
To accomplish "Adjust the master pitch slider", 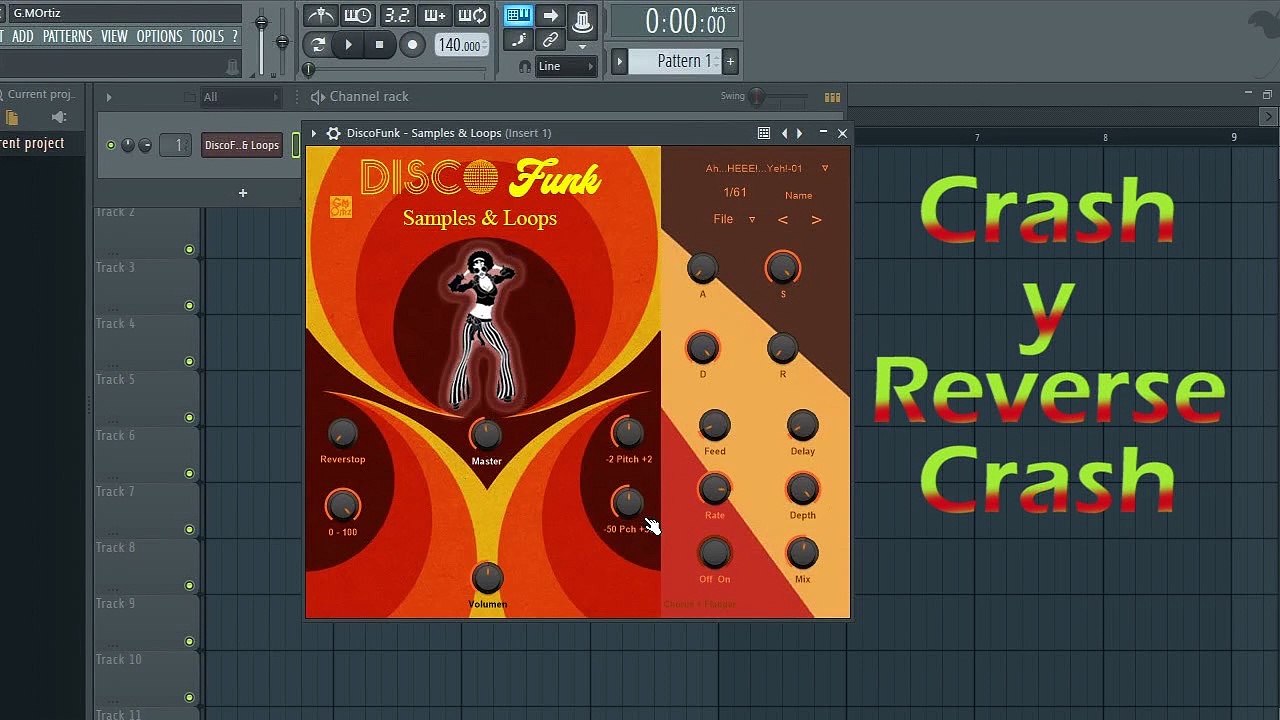I will 282,40.
